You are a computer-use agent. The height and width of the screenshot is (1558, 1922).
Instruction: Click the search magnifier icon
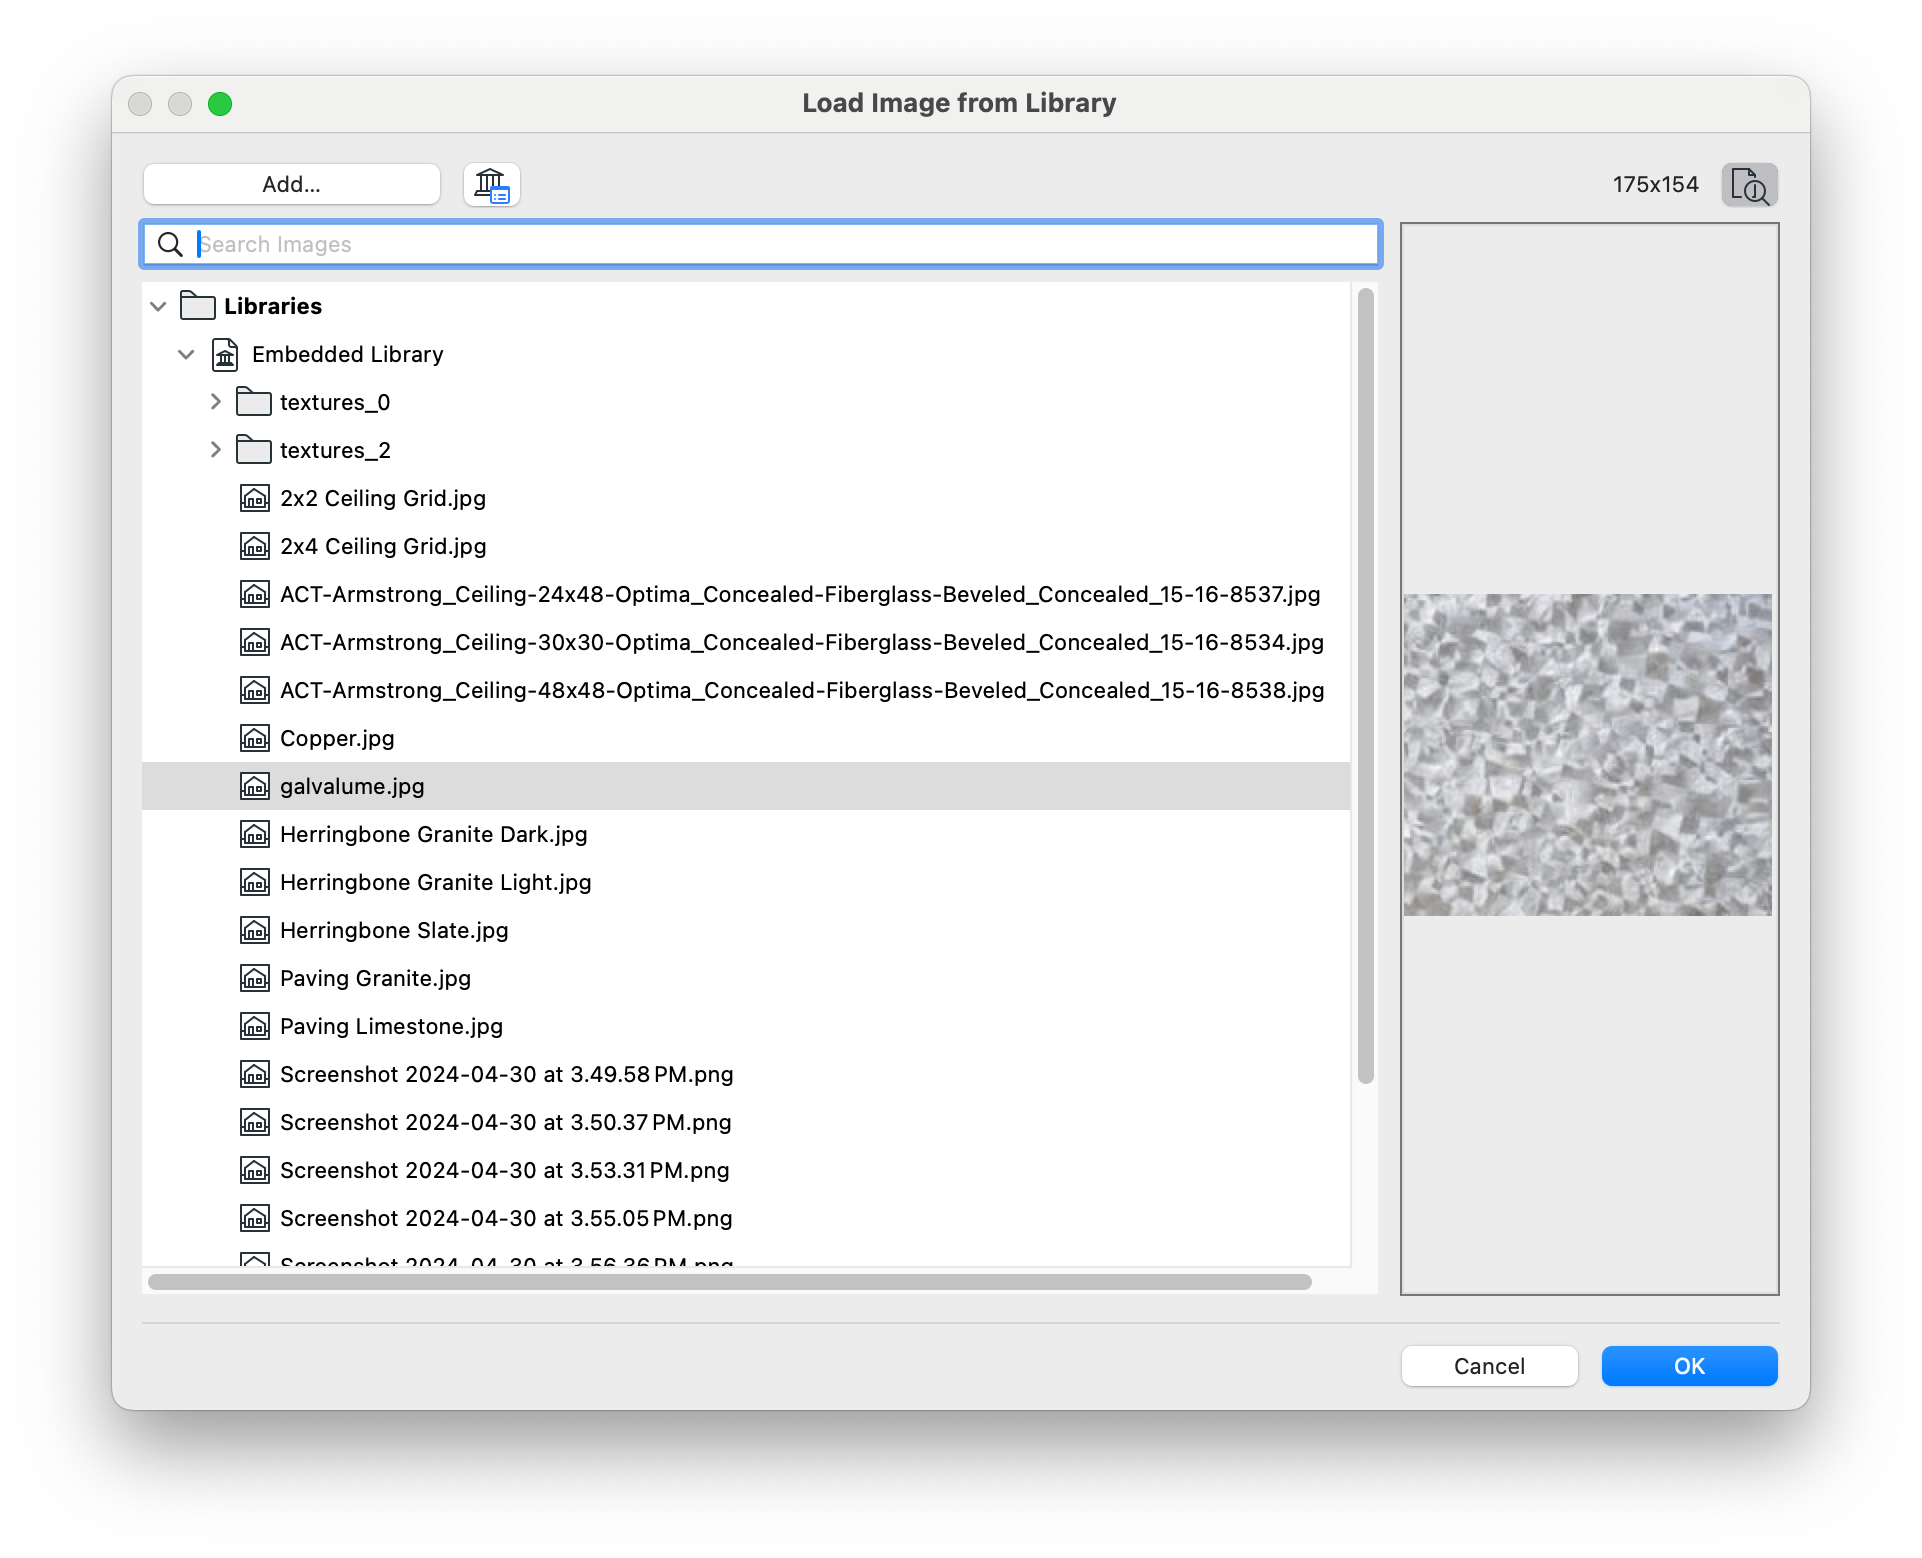171,245
